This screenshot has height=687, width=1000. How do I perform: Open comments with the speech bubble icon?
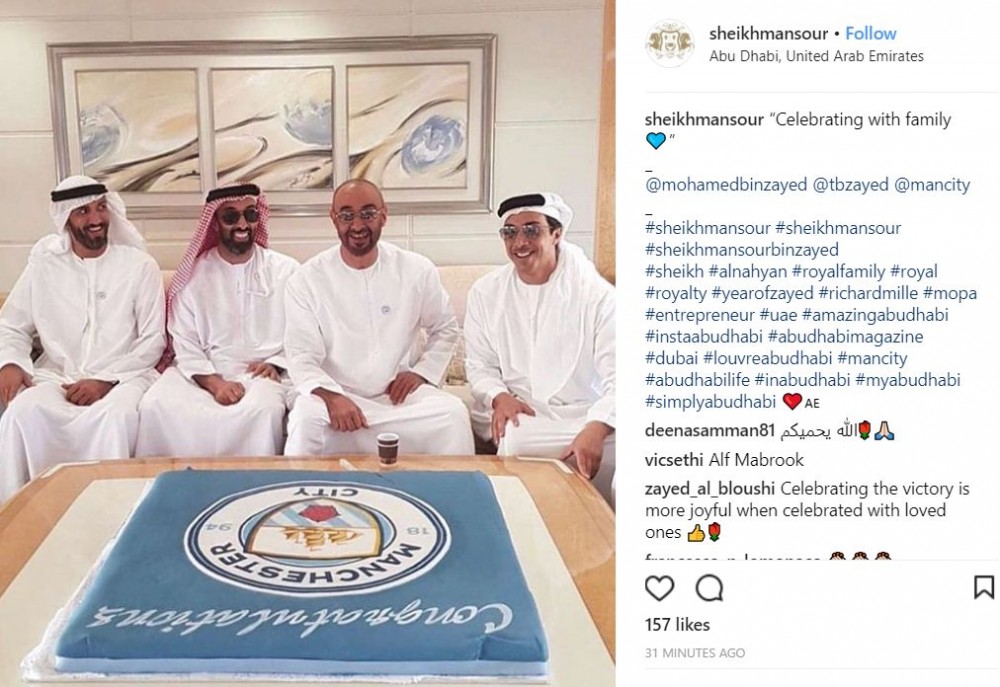coord(709,588)
